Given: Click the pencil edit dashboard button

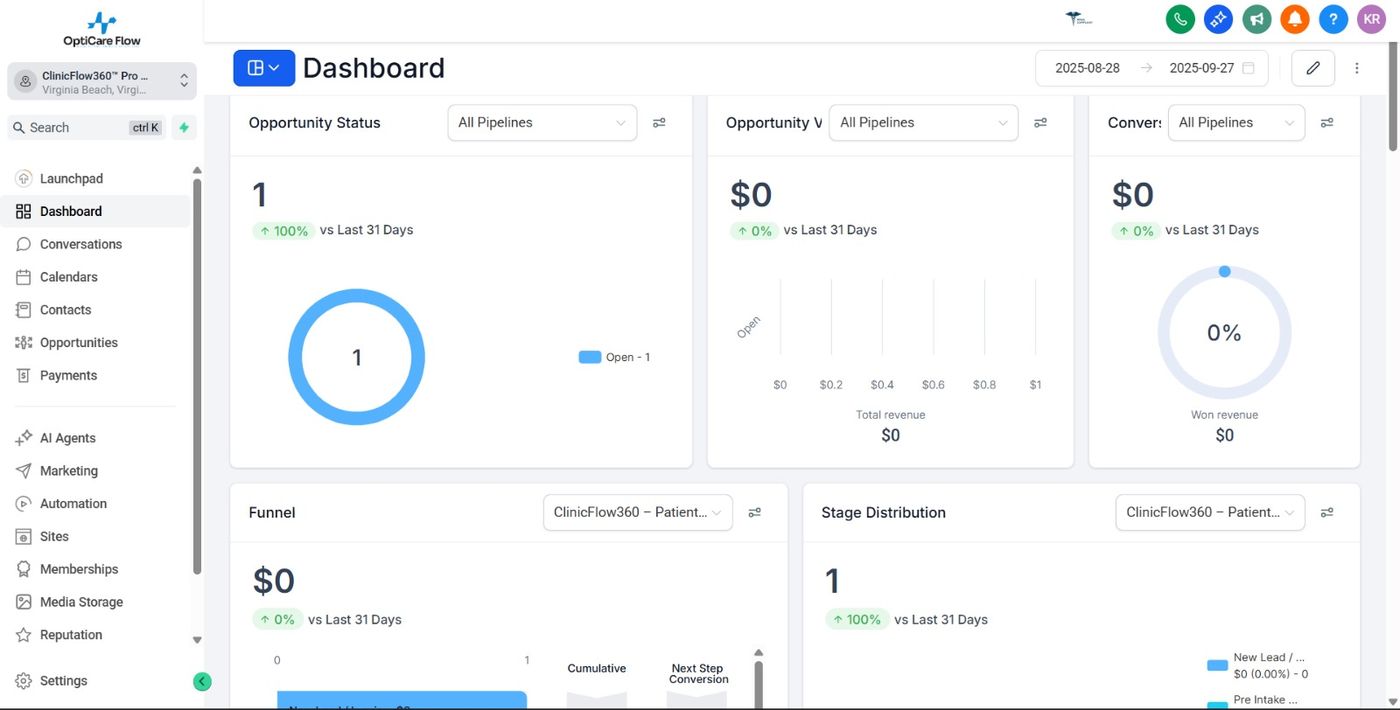Looking at the screenshot, I should tap(1313, 68).
